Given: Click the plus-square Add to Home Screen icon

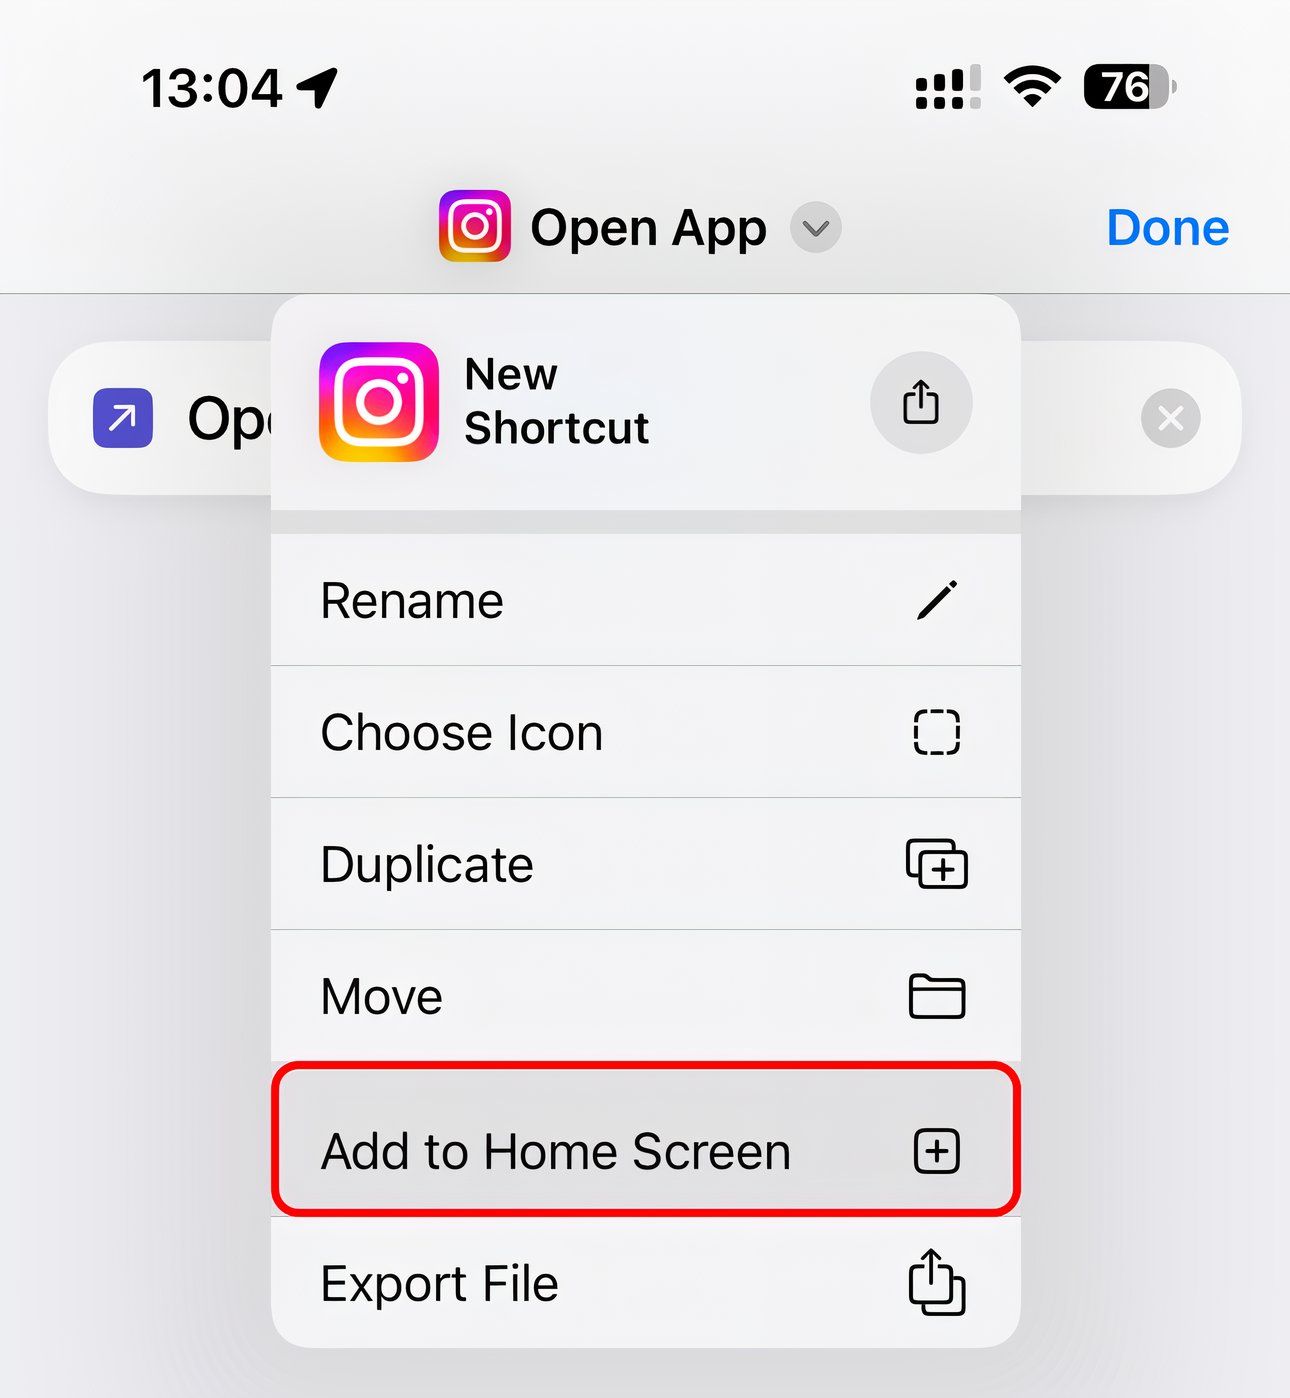Looking at the screenshot, I should coord(937,1151).
